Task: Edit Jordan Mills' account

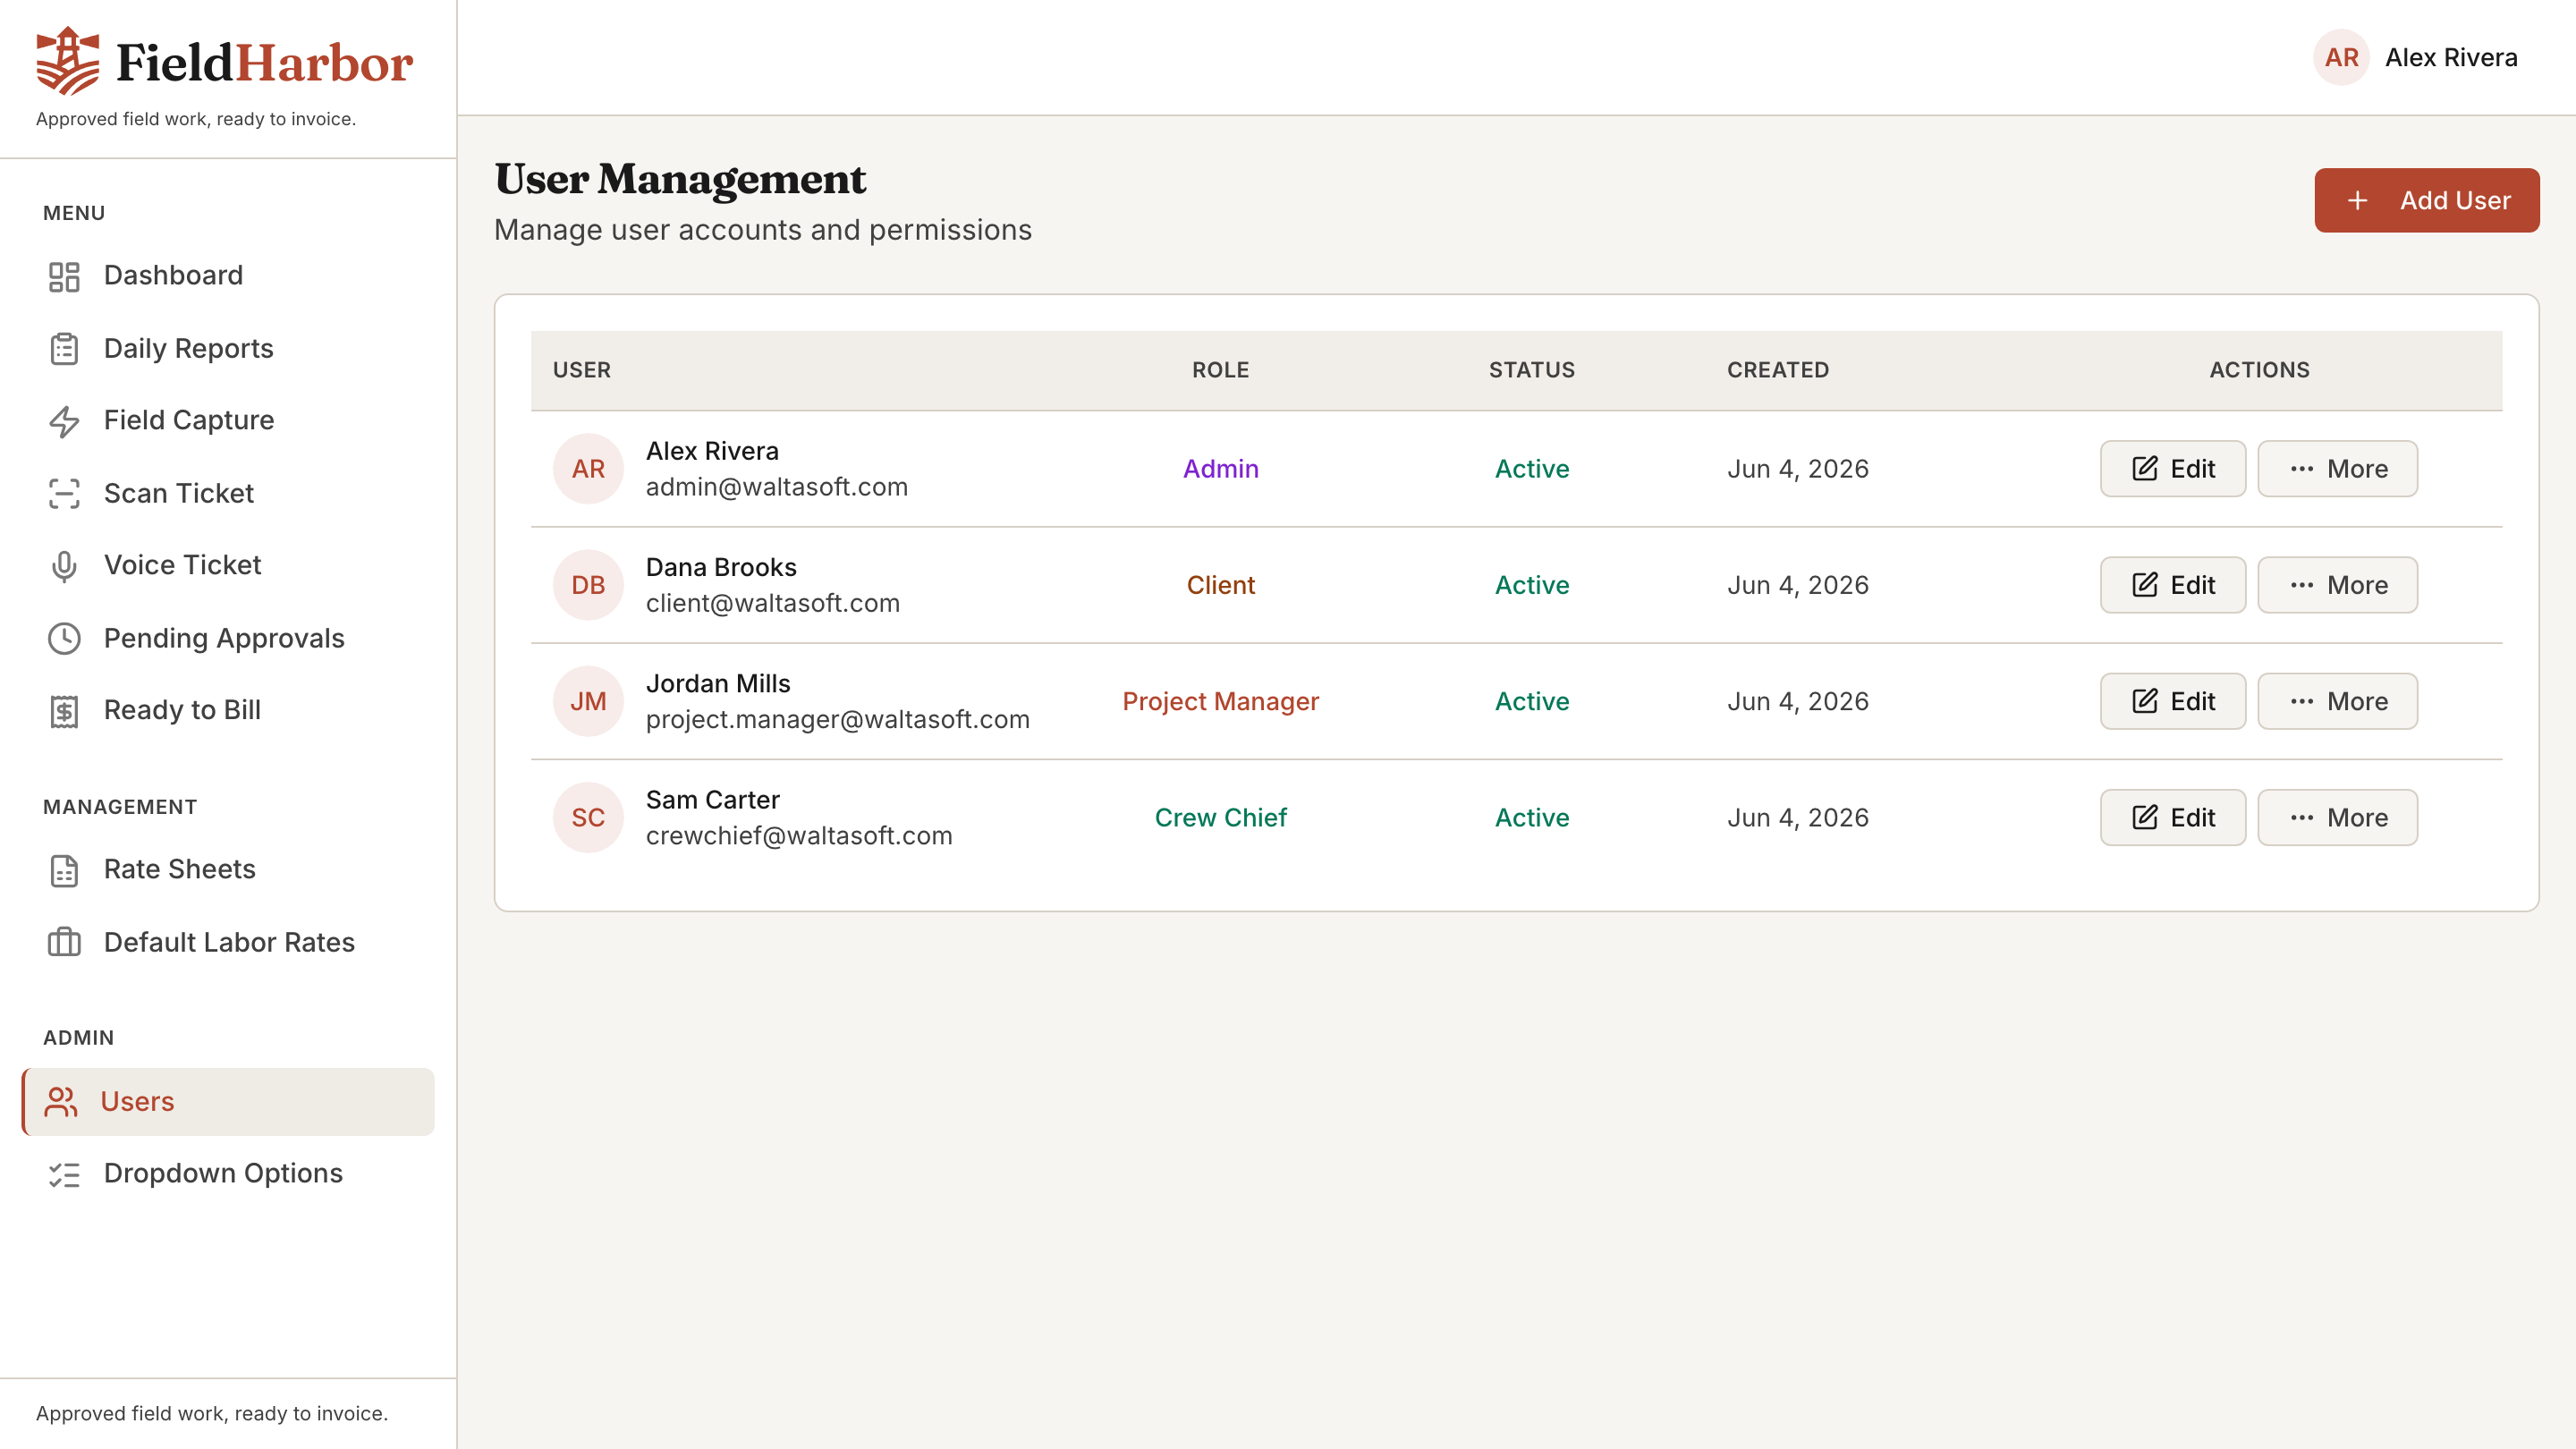Action: point(2172,701)
